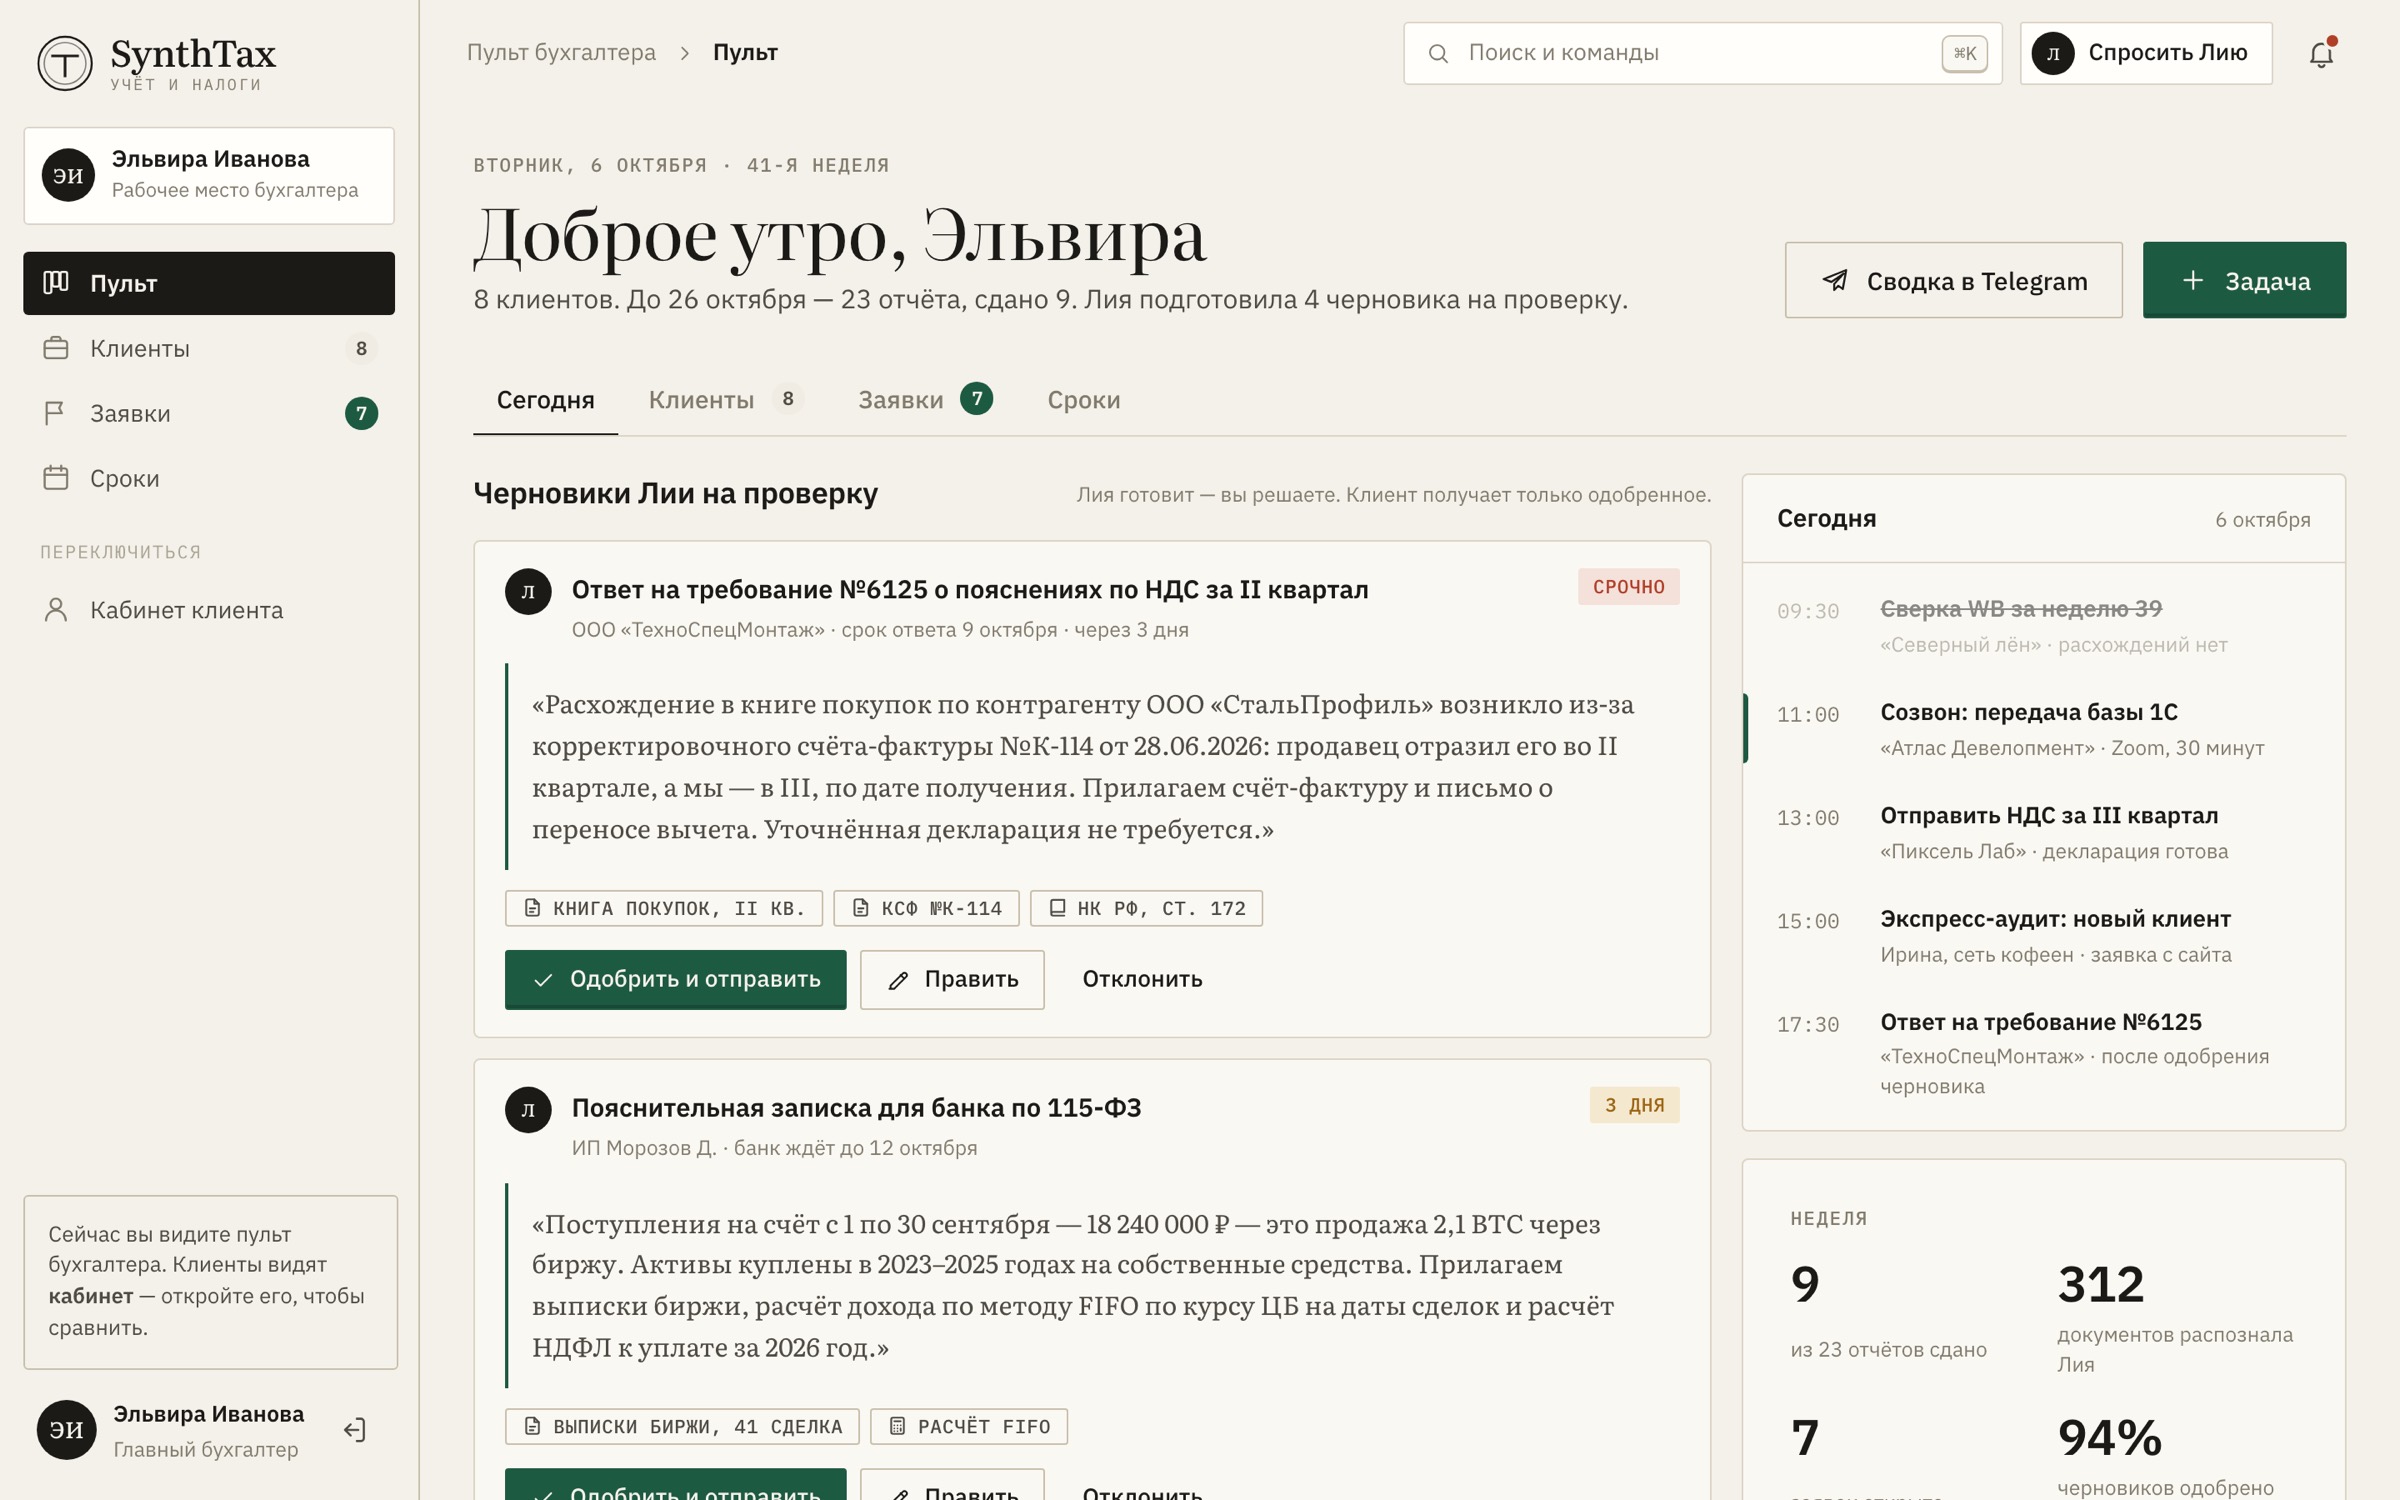Click the 3 ДНЯ badge

point(1635,1105)
